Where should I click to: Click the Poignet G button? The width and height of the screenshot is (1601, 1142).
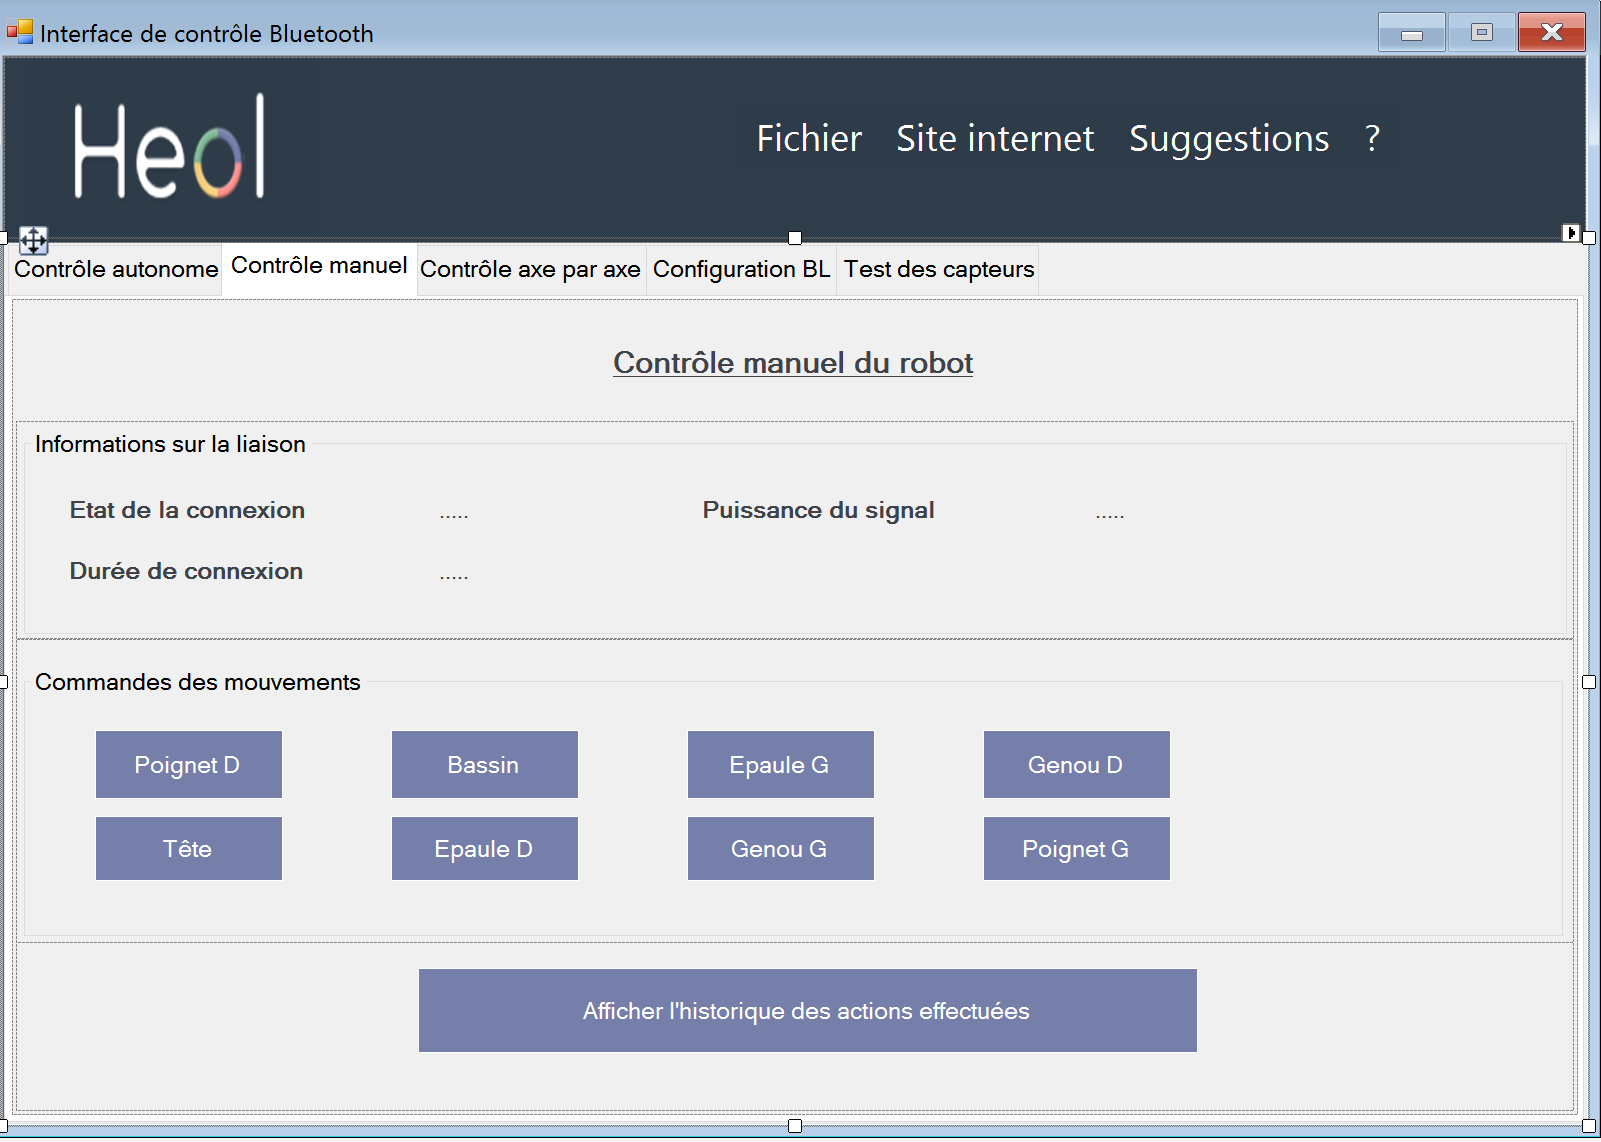(x=1076, y=849)
